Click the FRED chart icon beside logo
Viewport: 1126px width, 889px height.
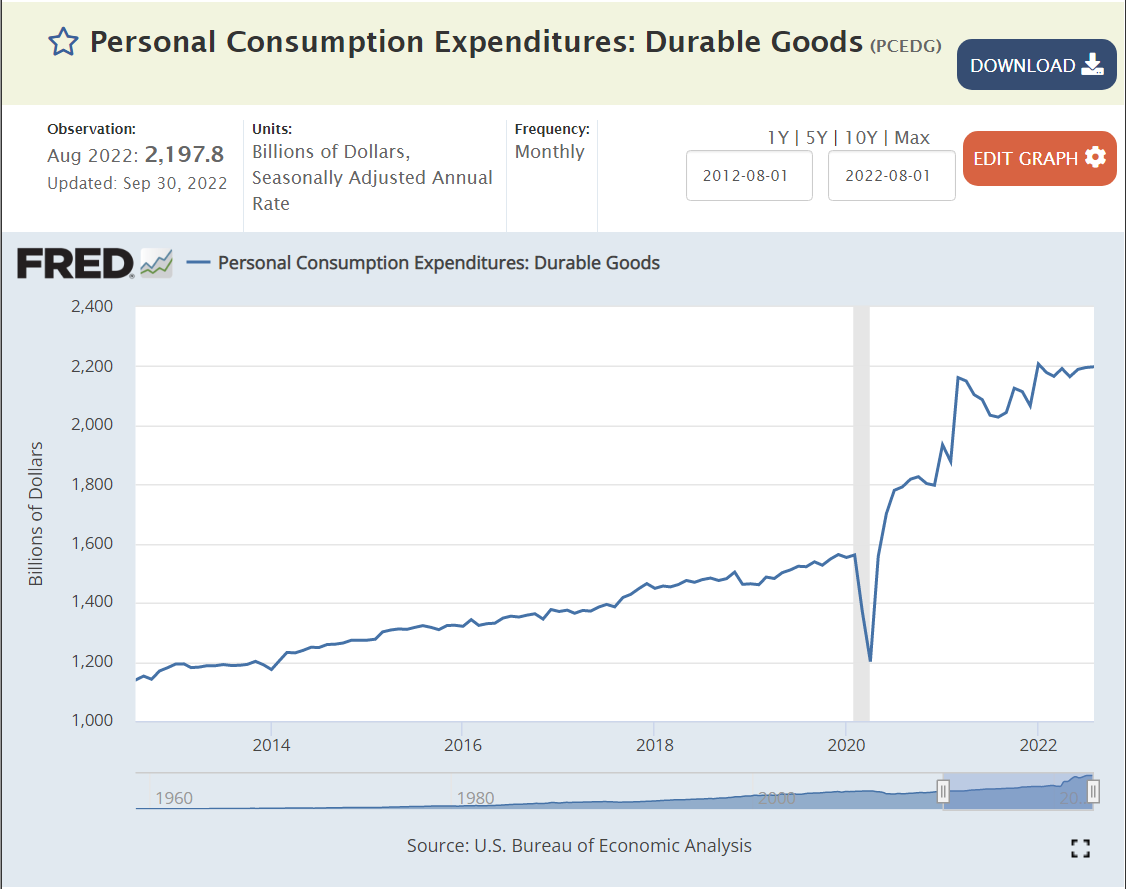pos(157,263)
